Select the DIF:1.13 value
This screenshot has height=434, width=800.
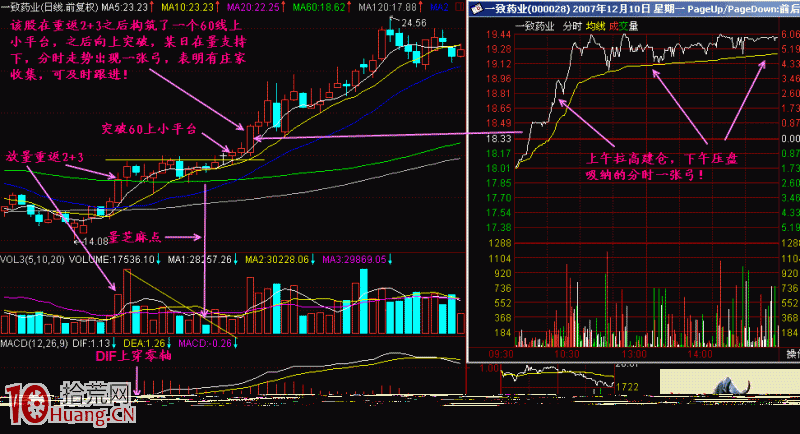coord(90,343)
